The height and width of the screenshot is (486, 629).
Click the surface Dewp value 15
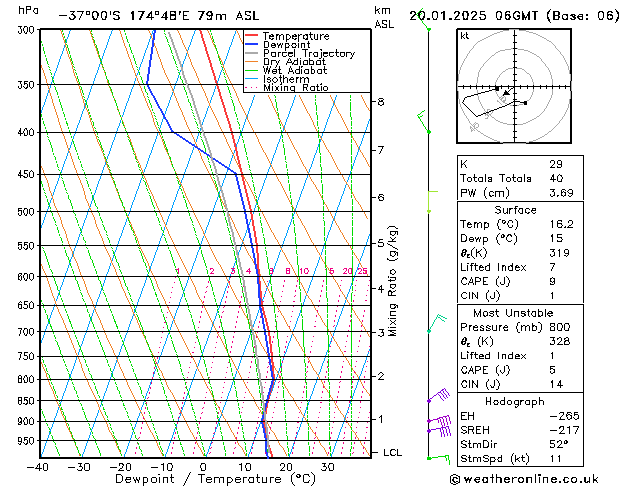[556, 238]
